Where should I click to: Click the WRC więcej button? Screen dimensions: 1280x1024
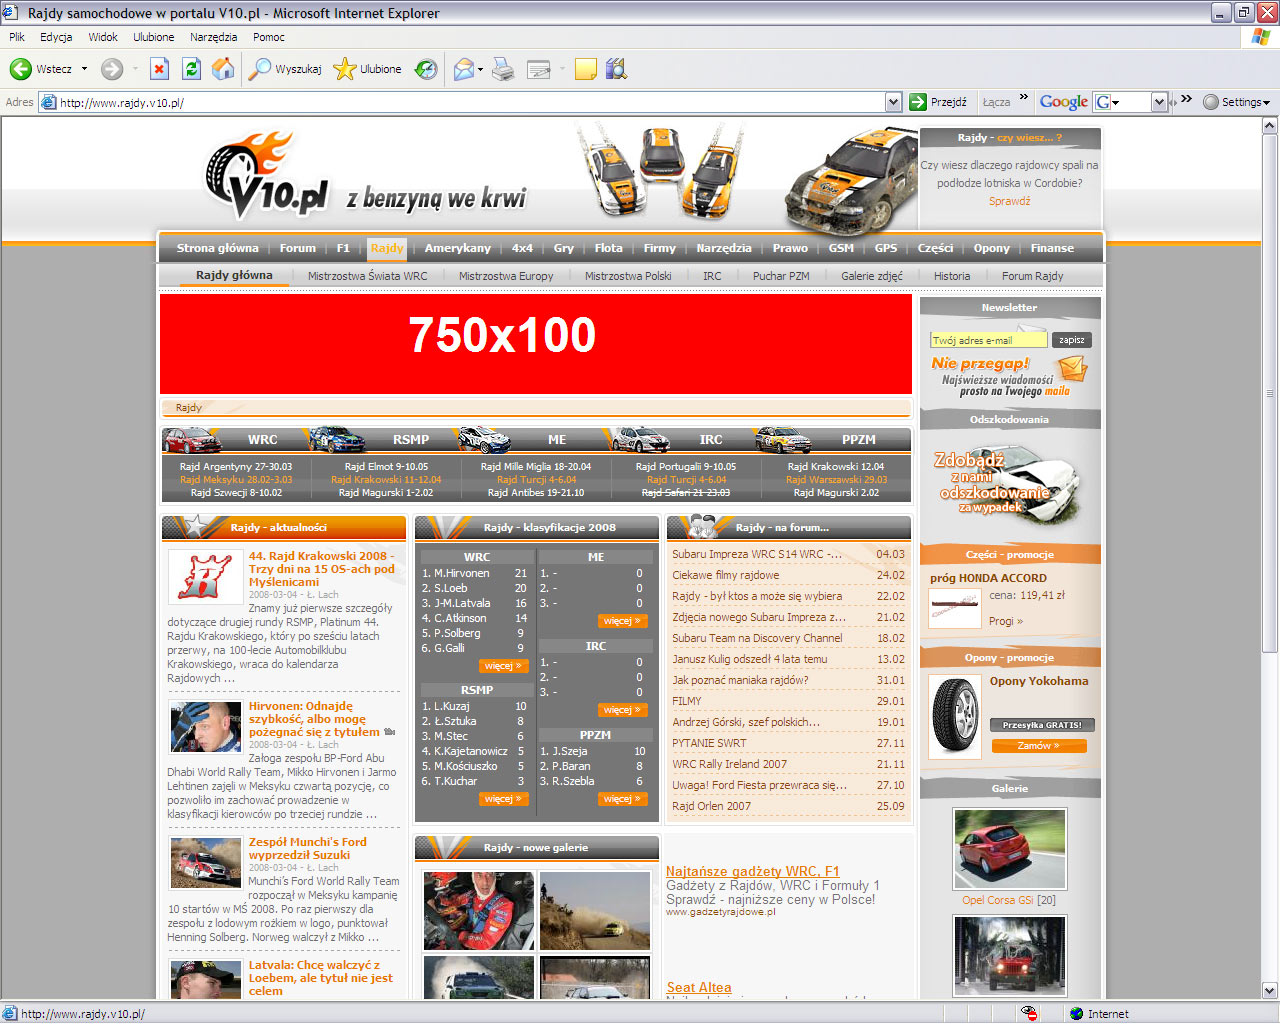click(503, 666)
